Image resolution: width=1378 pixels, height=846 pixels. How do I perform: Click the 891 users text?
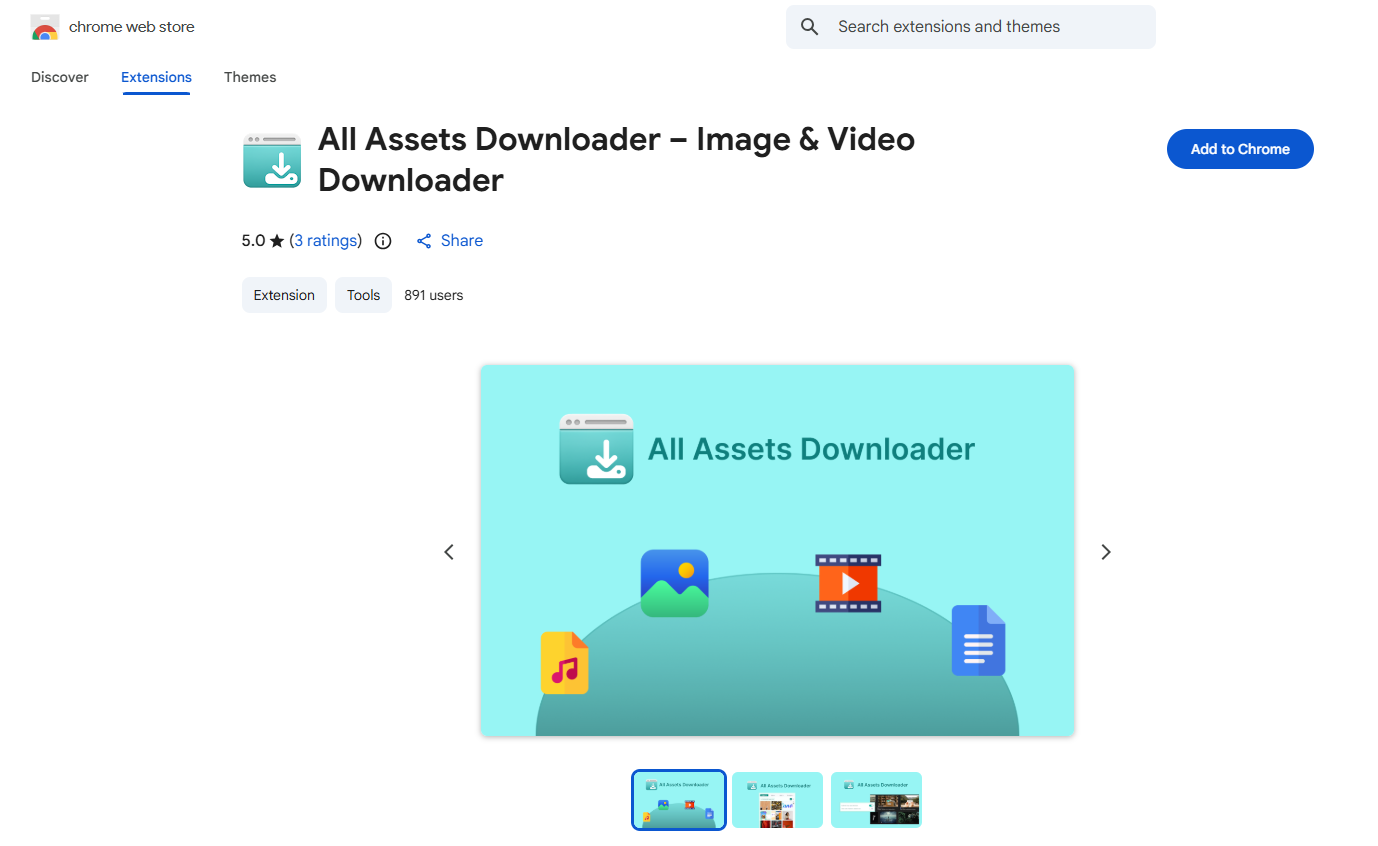click(x=433, y=295)
